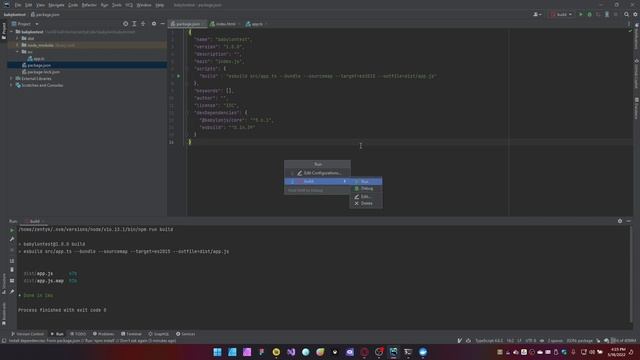Open the Version Control tool window

[x=27, y=334]
